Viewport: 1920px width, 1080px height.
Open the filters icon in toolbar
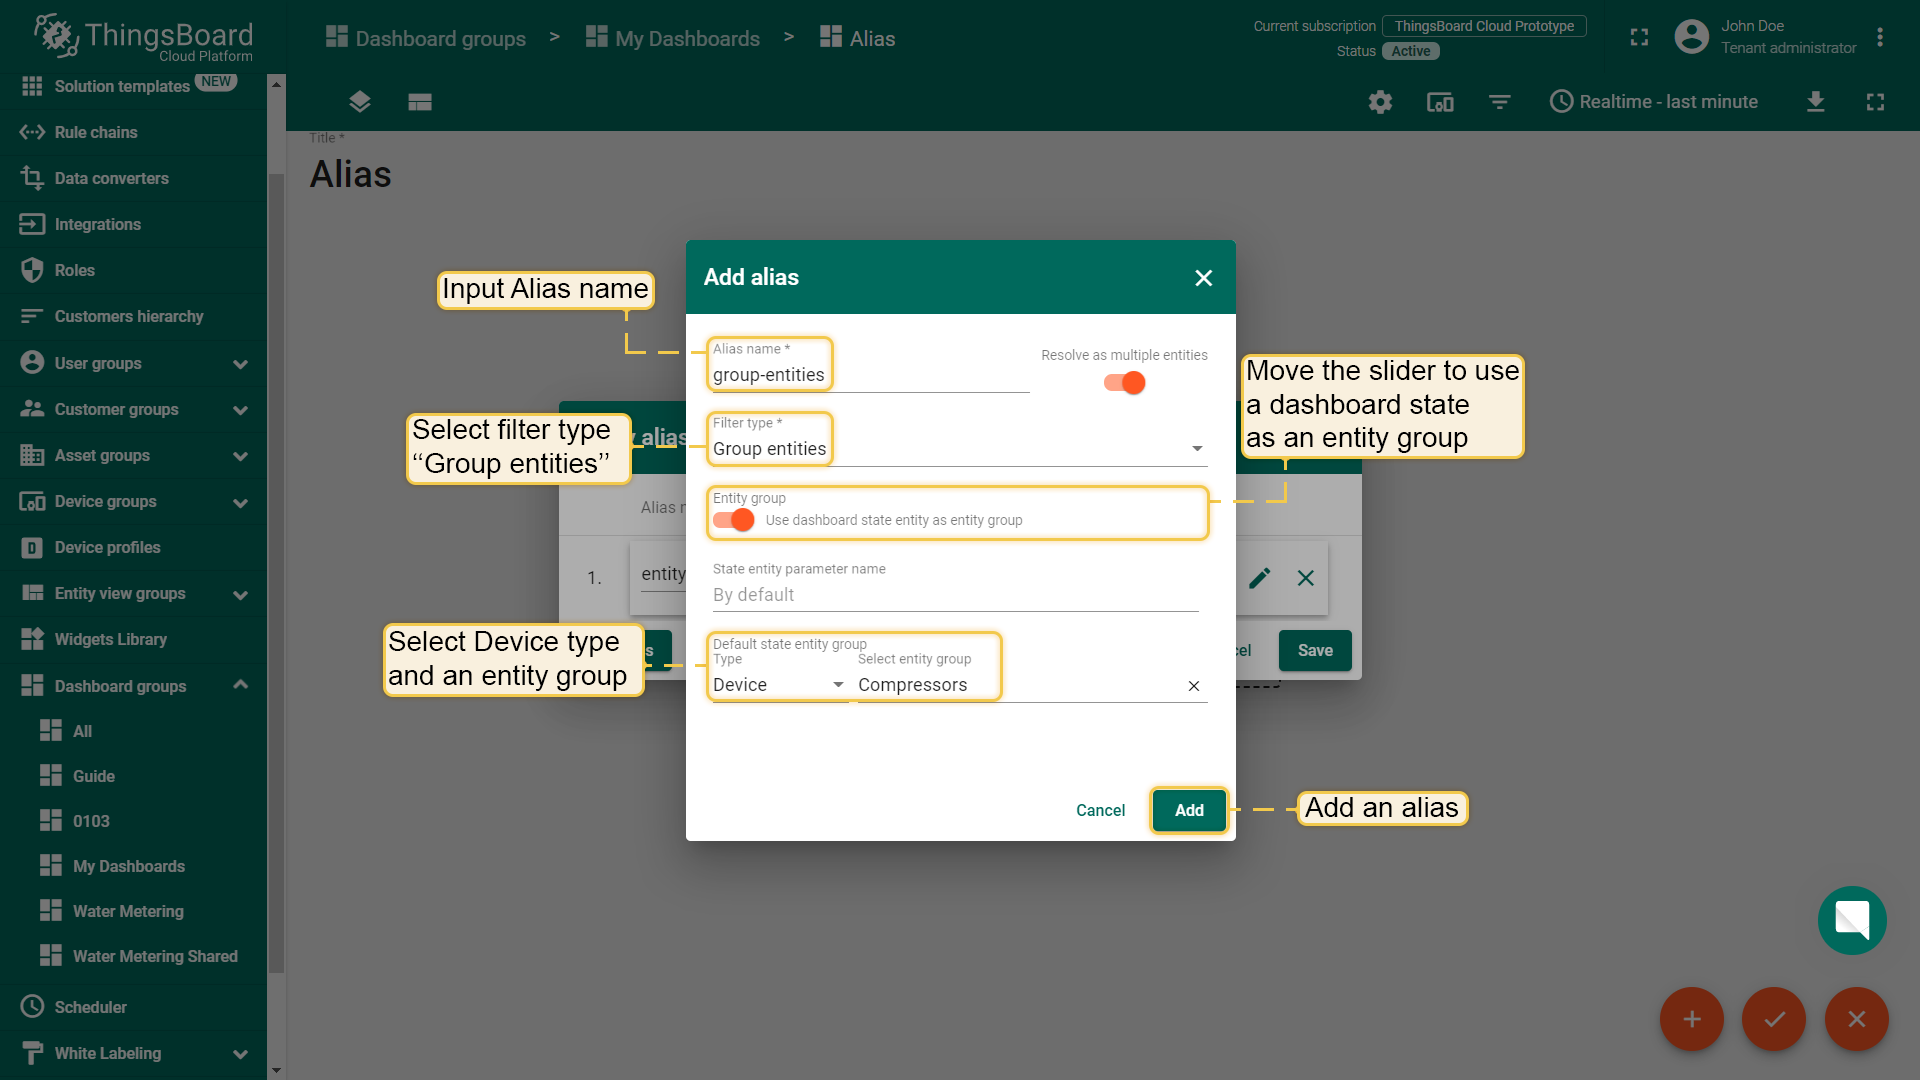point(1499,102)
